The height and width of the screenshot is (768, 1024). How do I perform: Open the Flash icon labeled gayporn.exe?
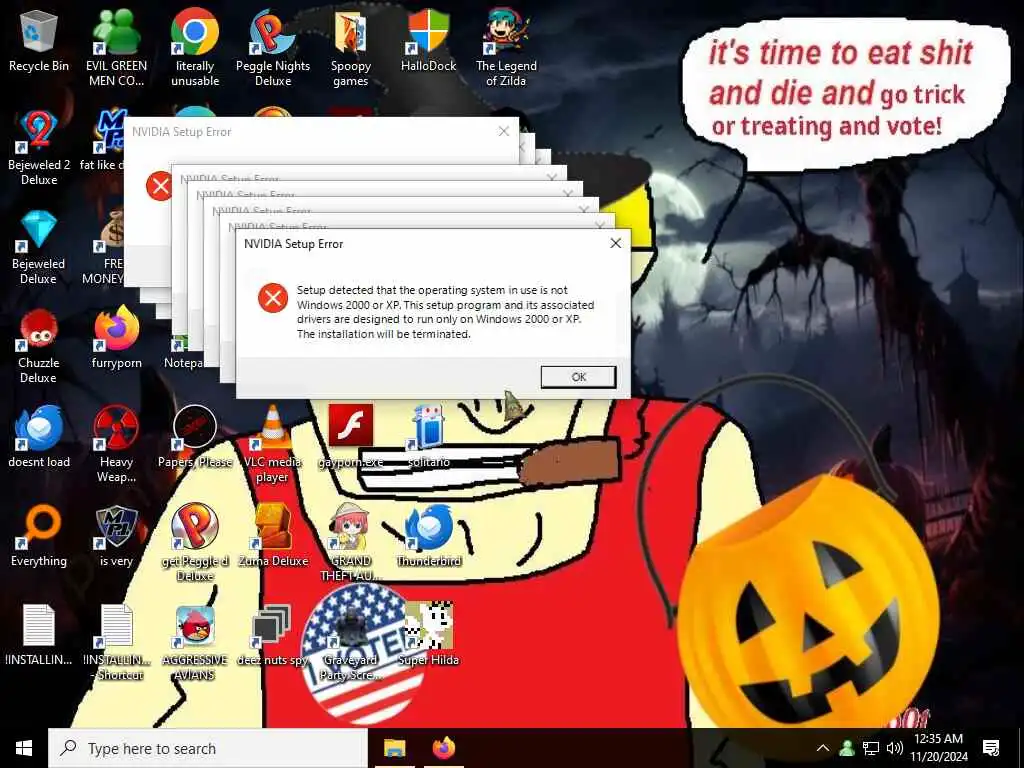click(x=351, y=438)
